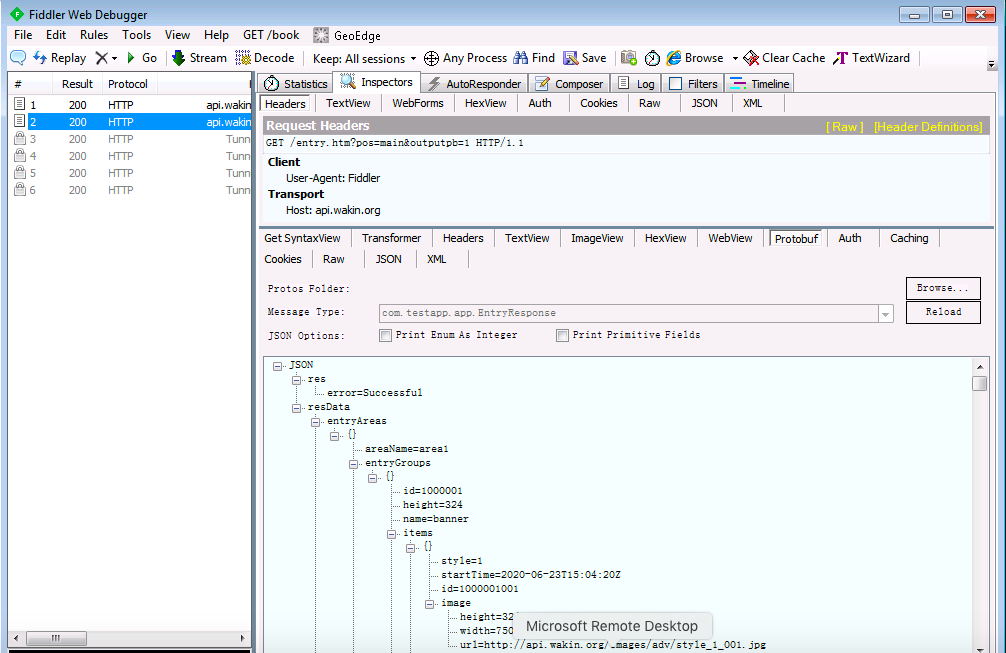
Task: Click the camera screenshot icon
Action: pyautogui.click(x=629, y=58)
